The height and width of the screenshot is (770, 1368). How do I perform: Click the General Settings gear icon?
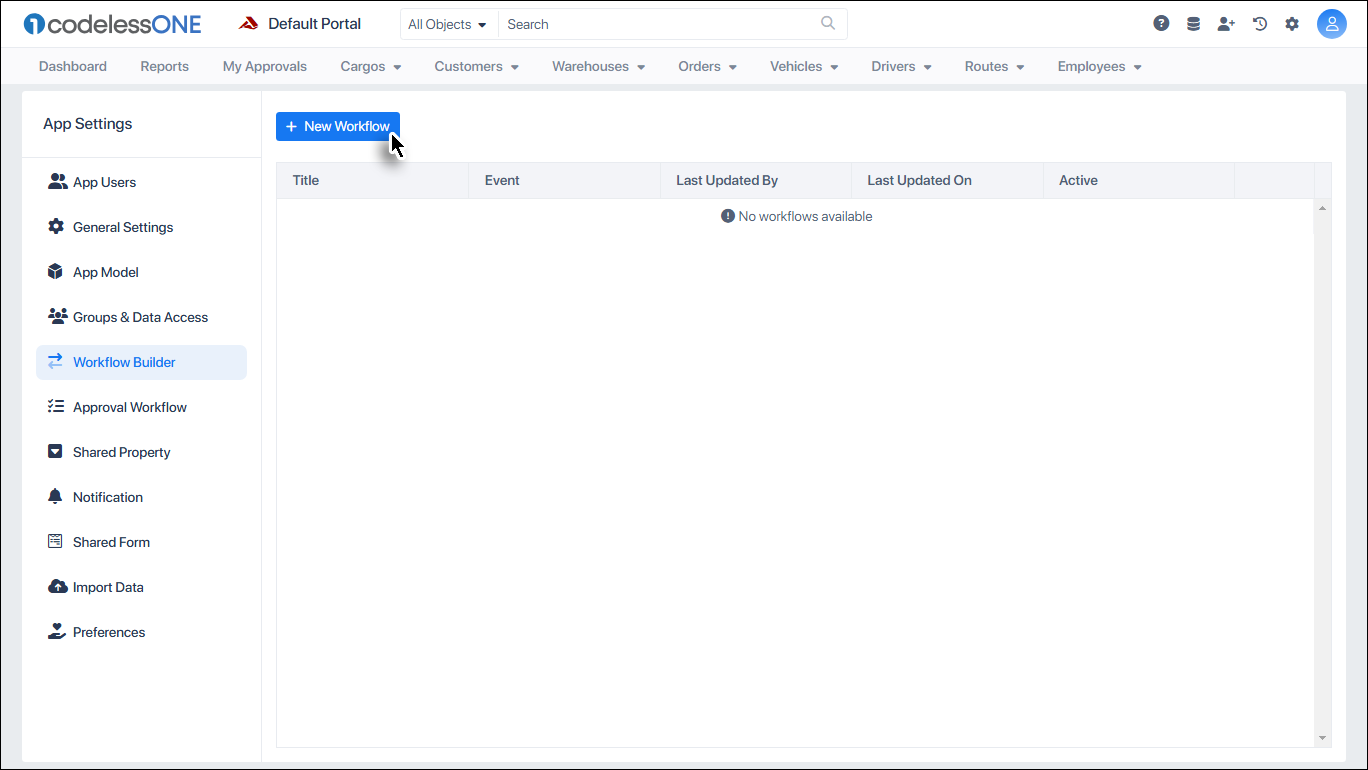pyautogui.click(x=56, y=227)
